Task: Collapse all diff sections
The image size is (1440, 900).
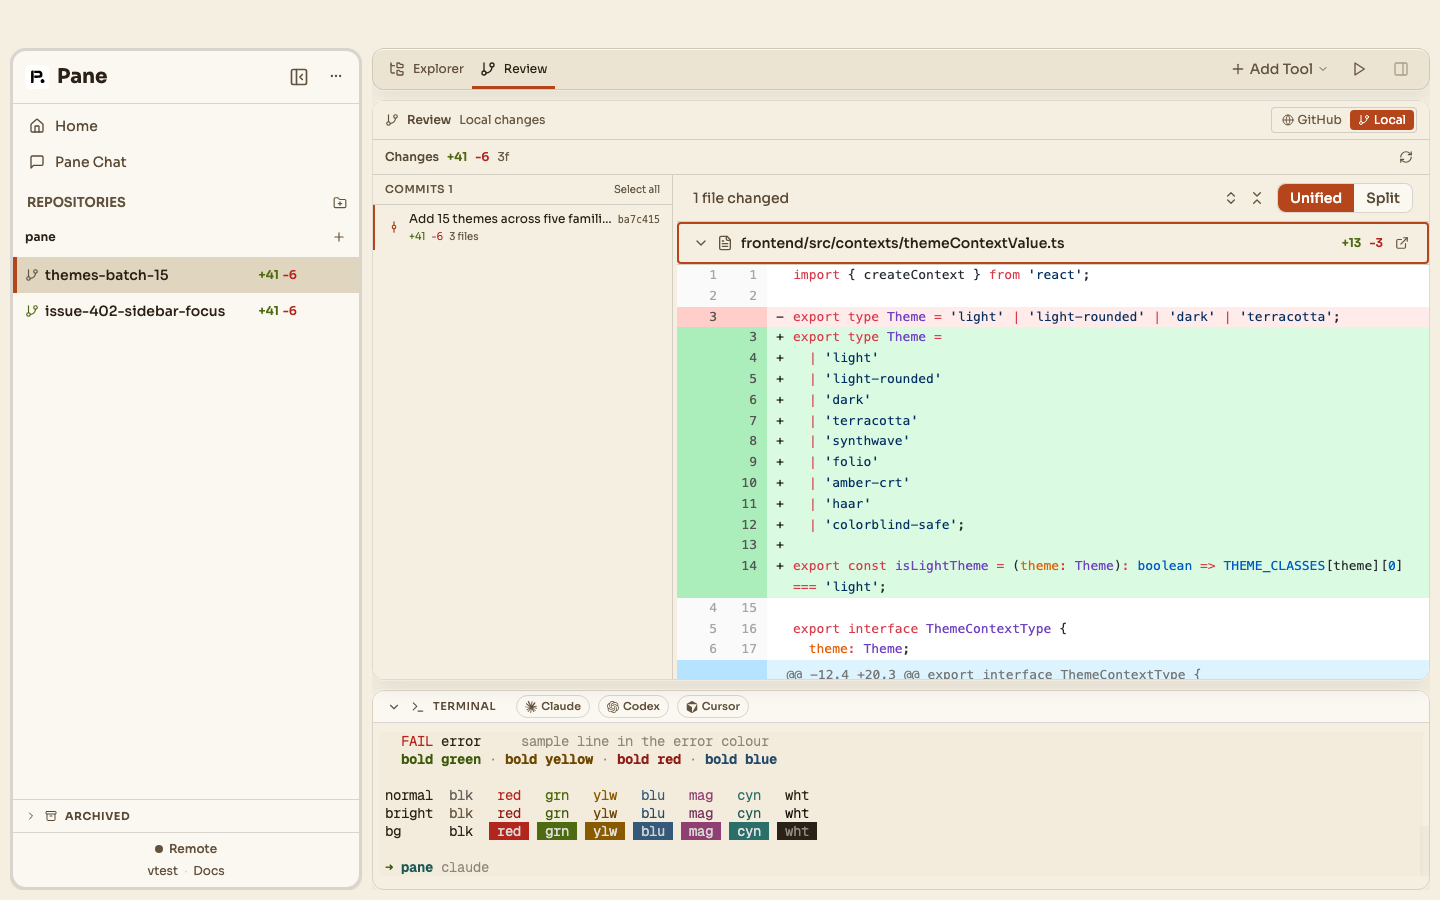Action: coord(1257,198)
